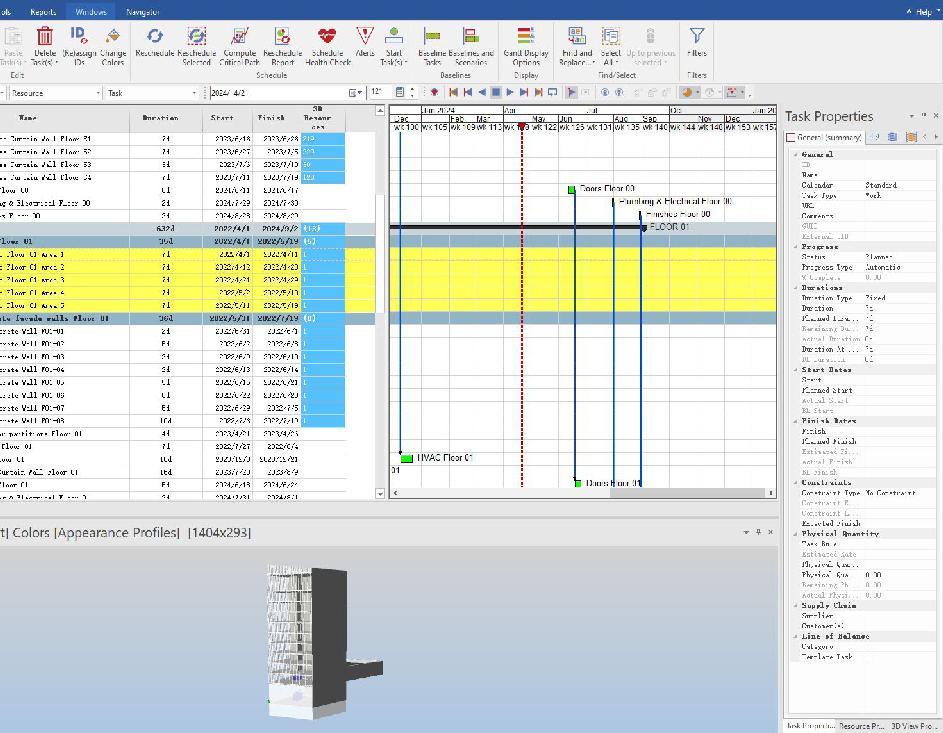
Task: Play animation backward
Action: point(482,93)
